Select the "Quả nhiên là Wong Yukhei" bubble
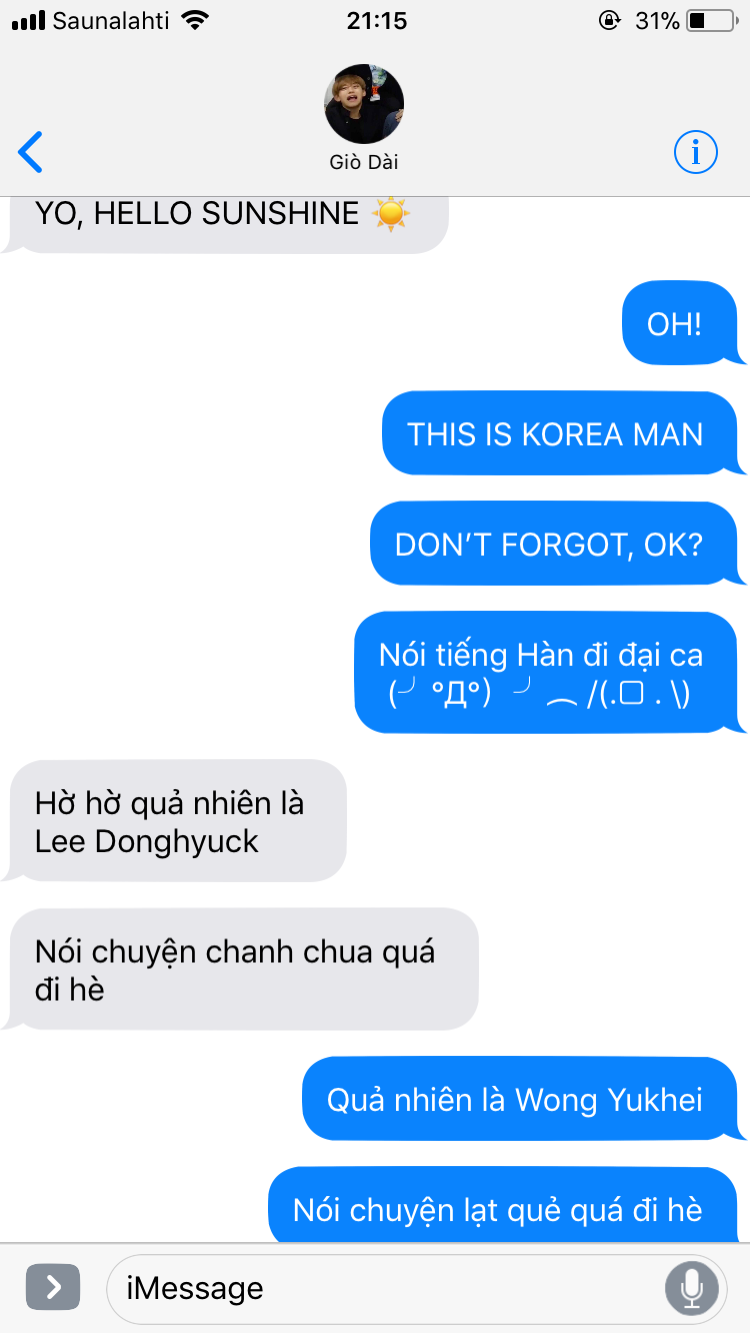 pos(521,1099)
